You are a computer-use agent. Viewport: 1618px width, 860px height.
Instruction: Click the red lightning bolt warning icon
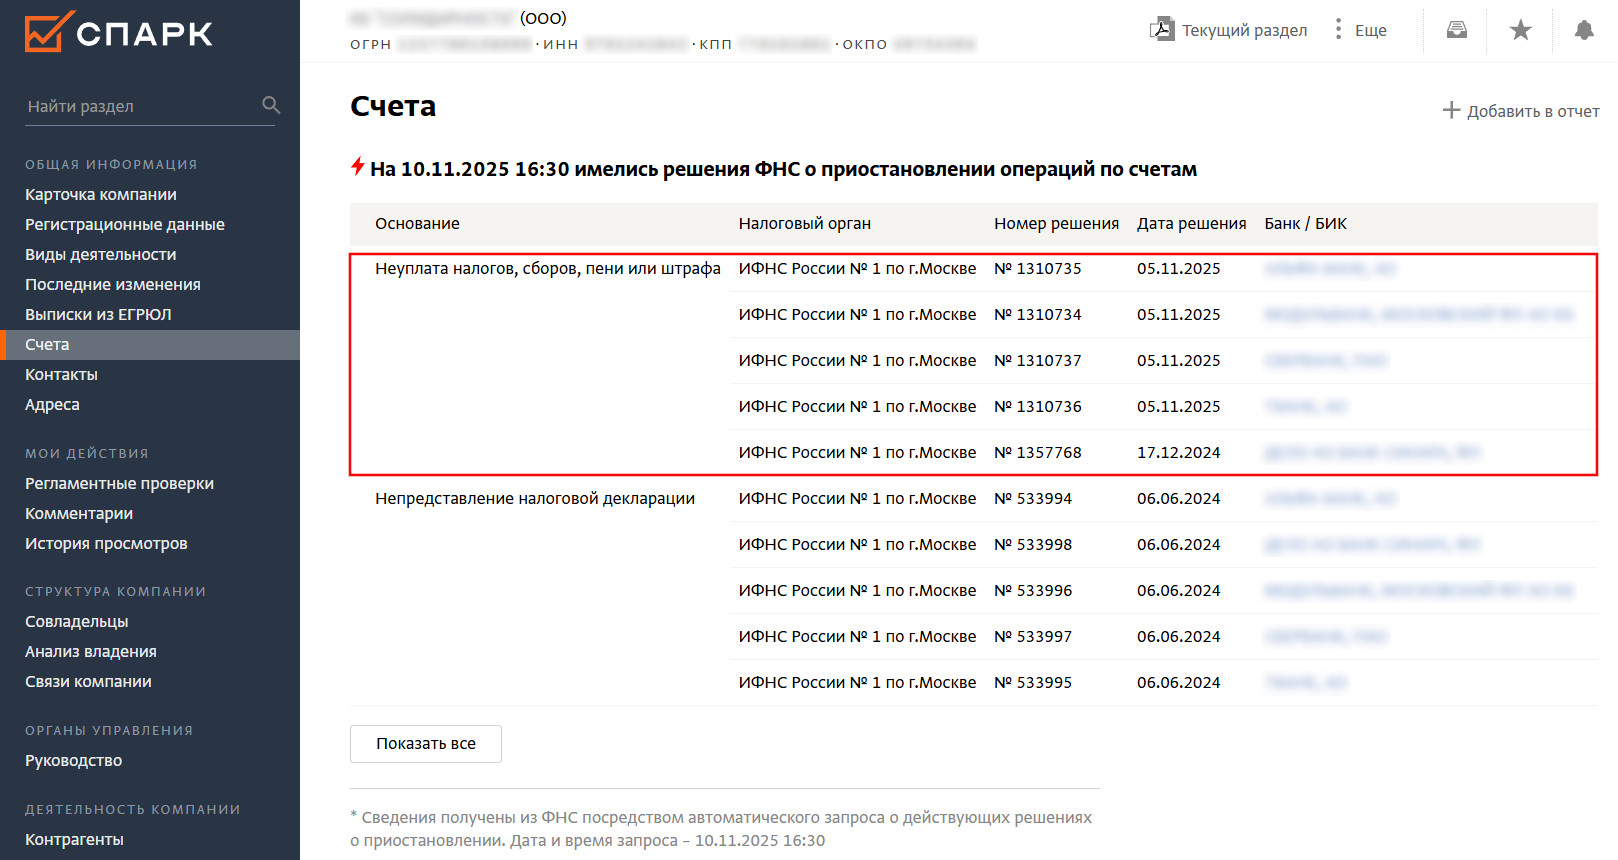point(357,167)
